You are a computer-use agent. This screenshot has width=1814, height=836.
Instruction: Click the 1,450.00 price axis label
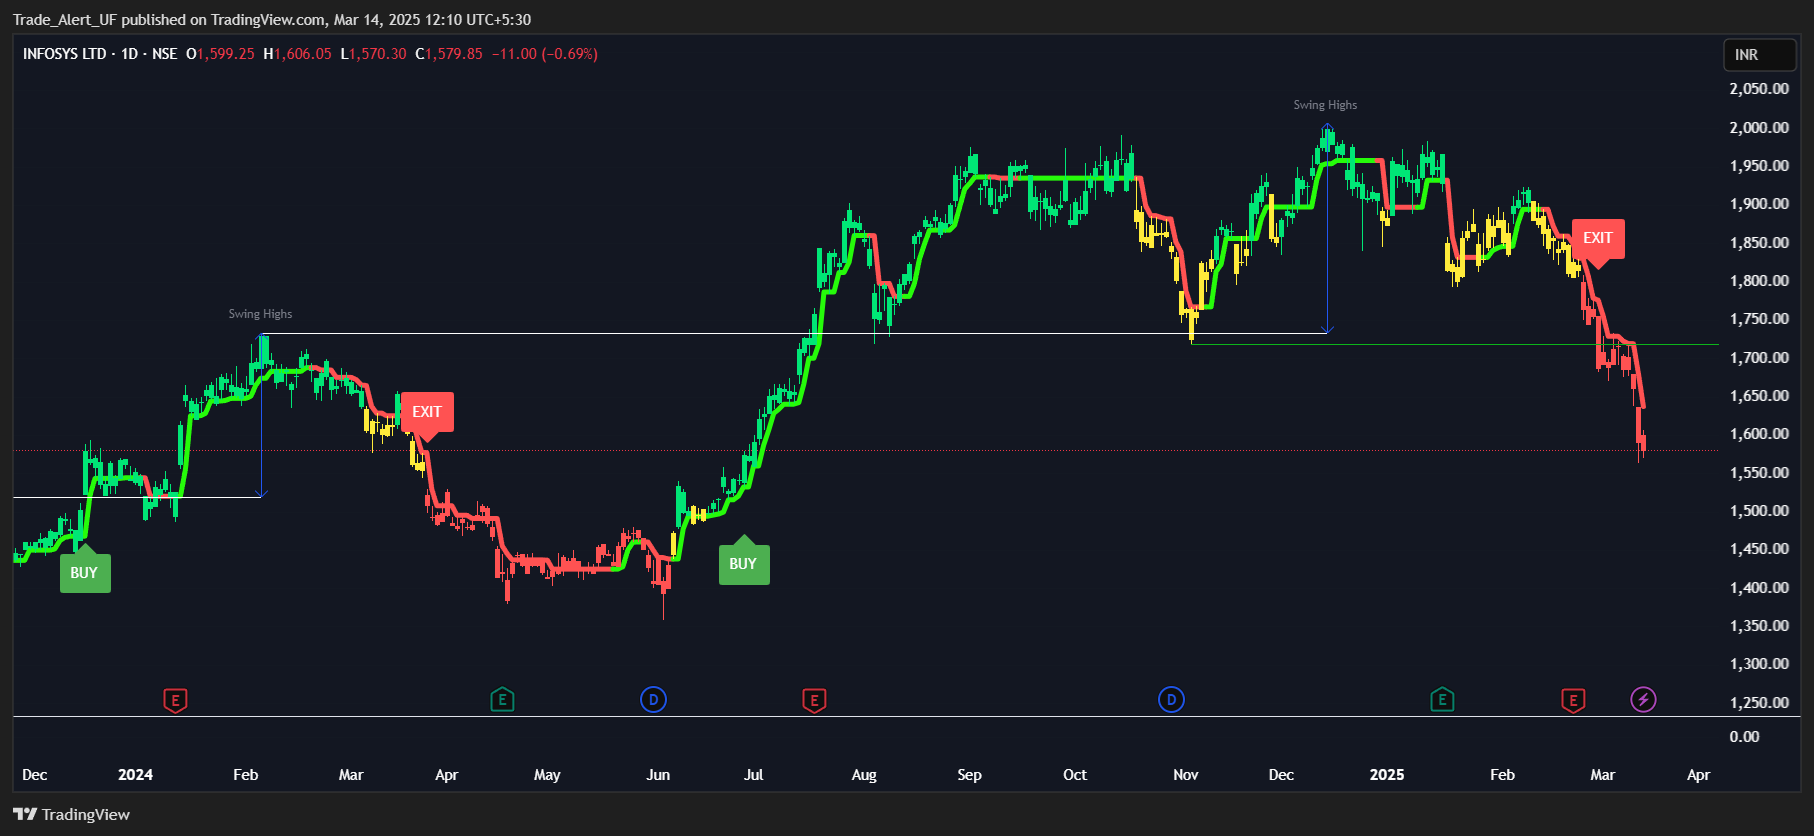[x=1759, y=549]
